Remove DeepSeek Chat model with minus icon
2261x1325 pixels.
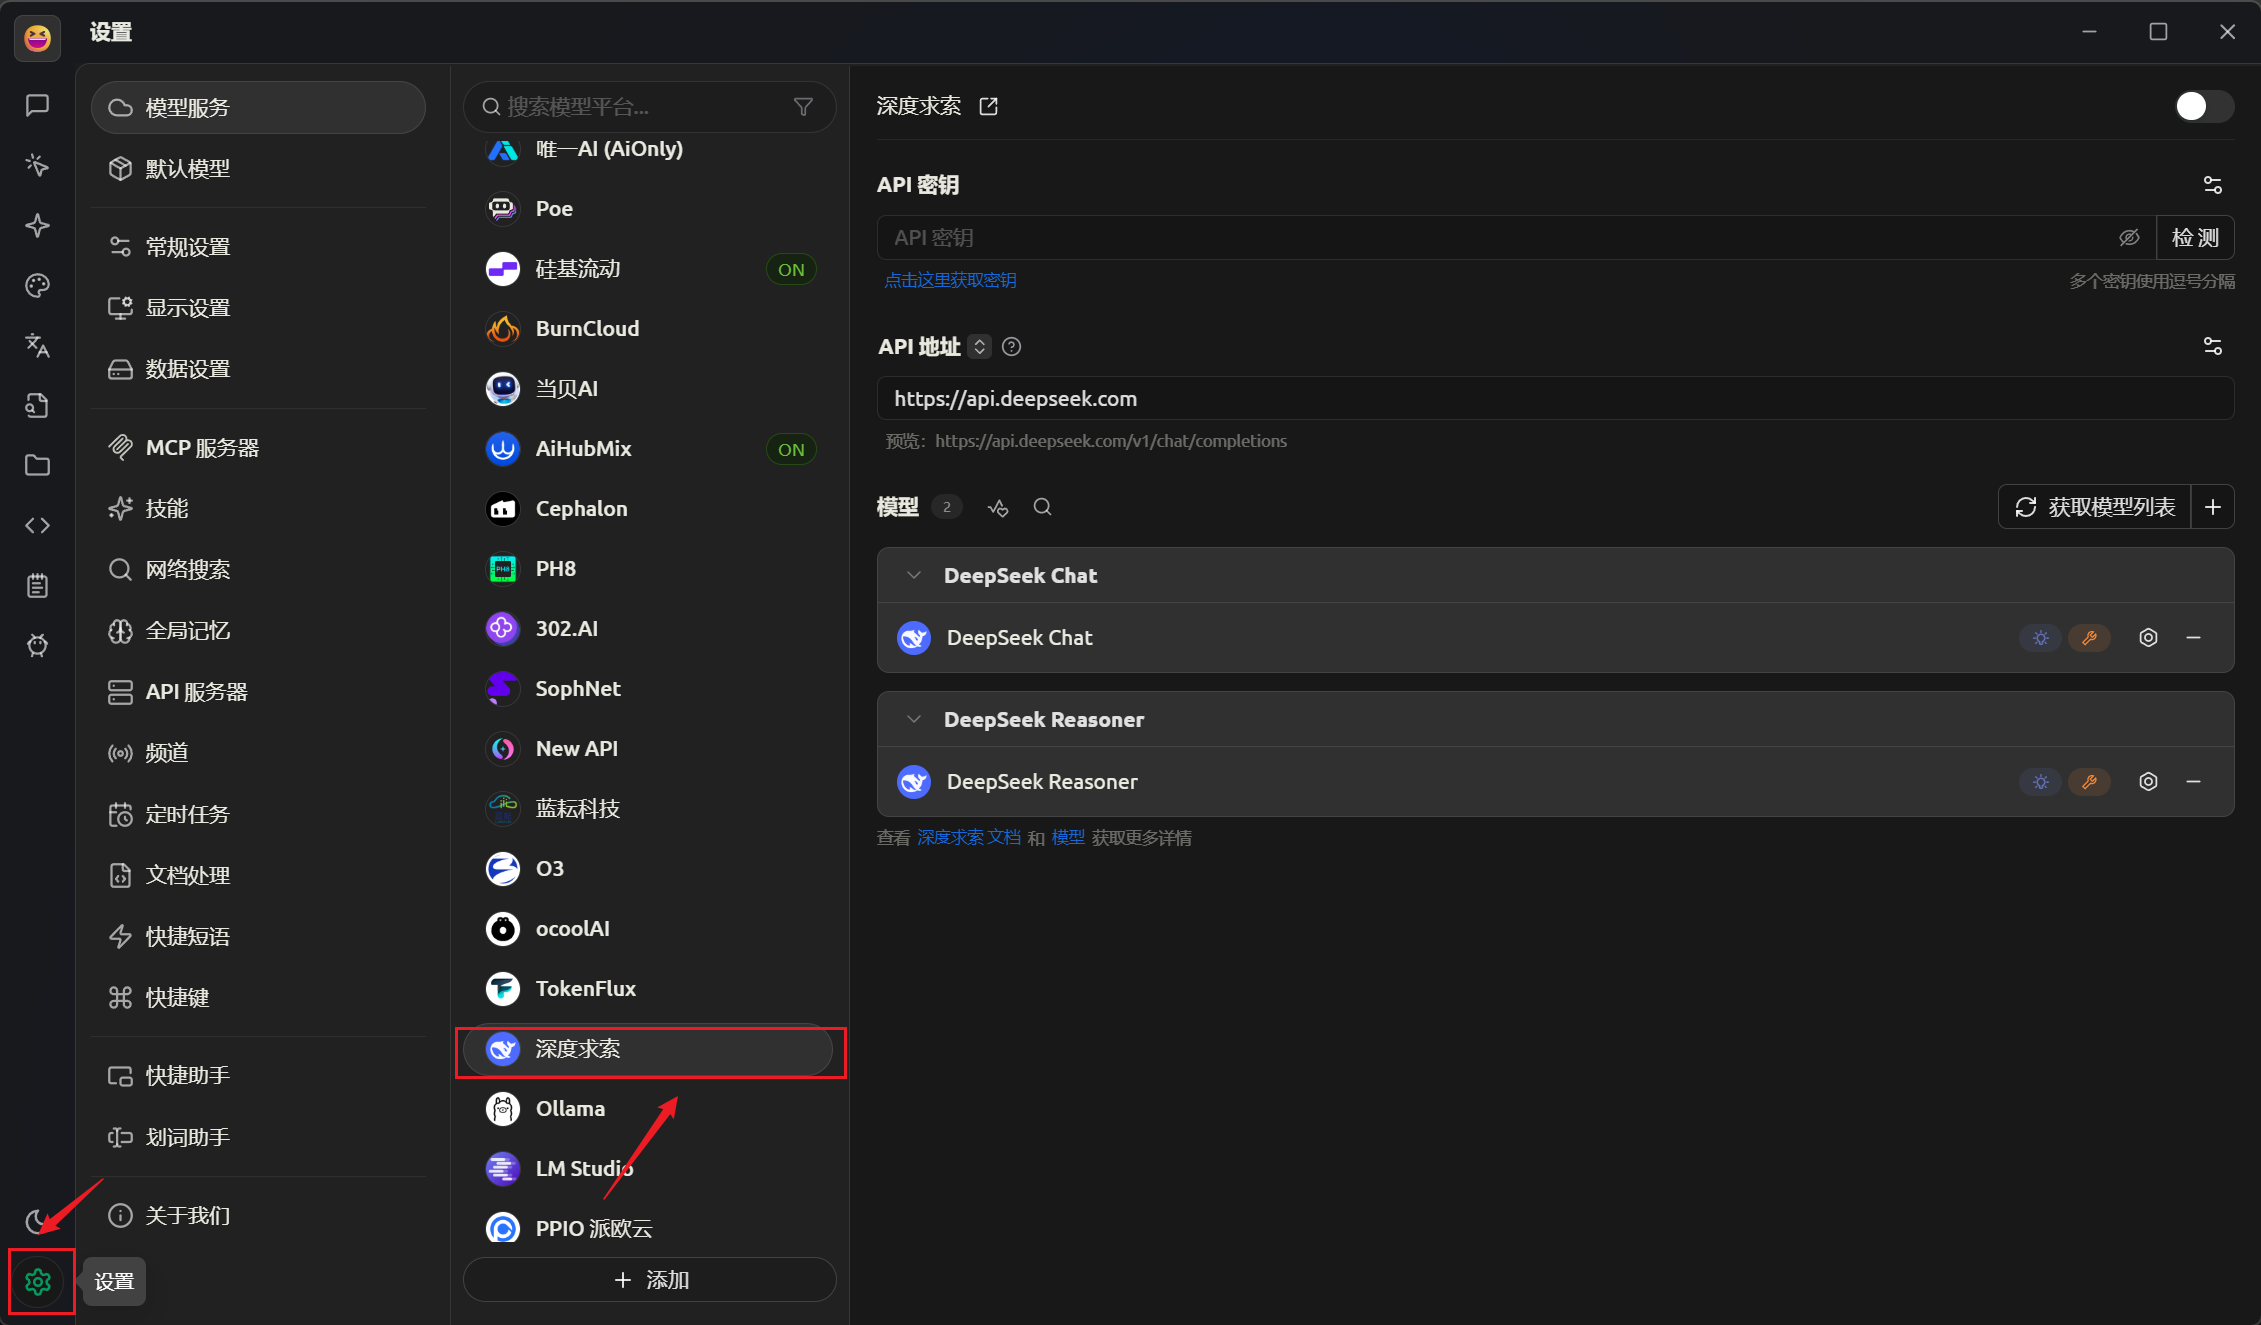tap(2193, 638)
